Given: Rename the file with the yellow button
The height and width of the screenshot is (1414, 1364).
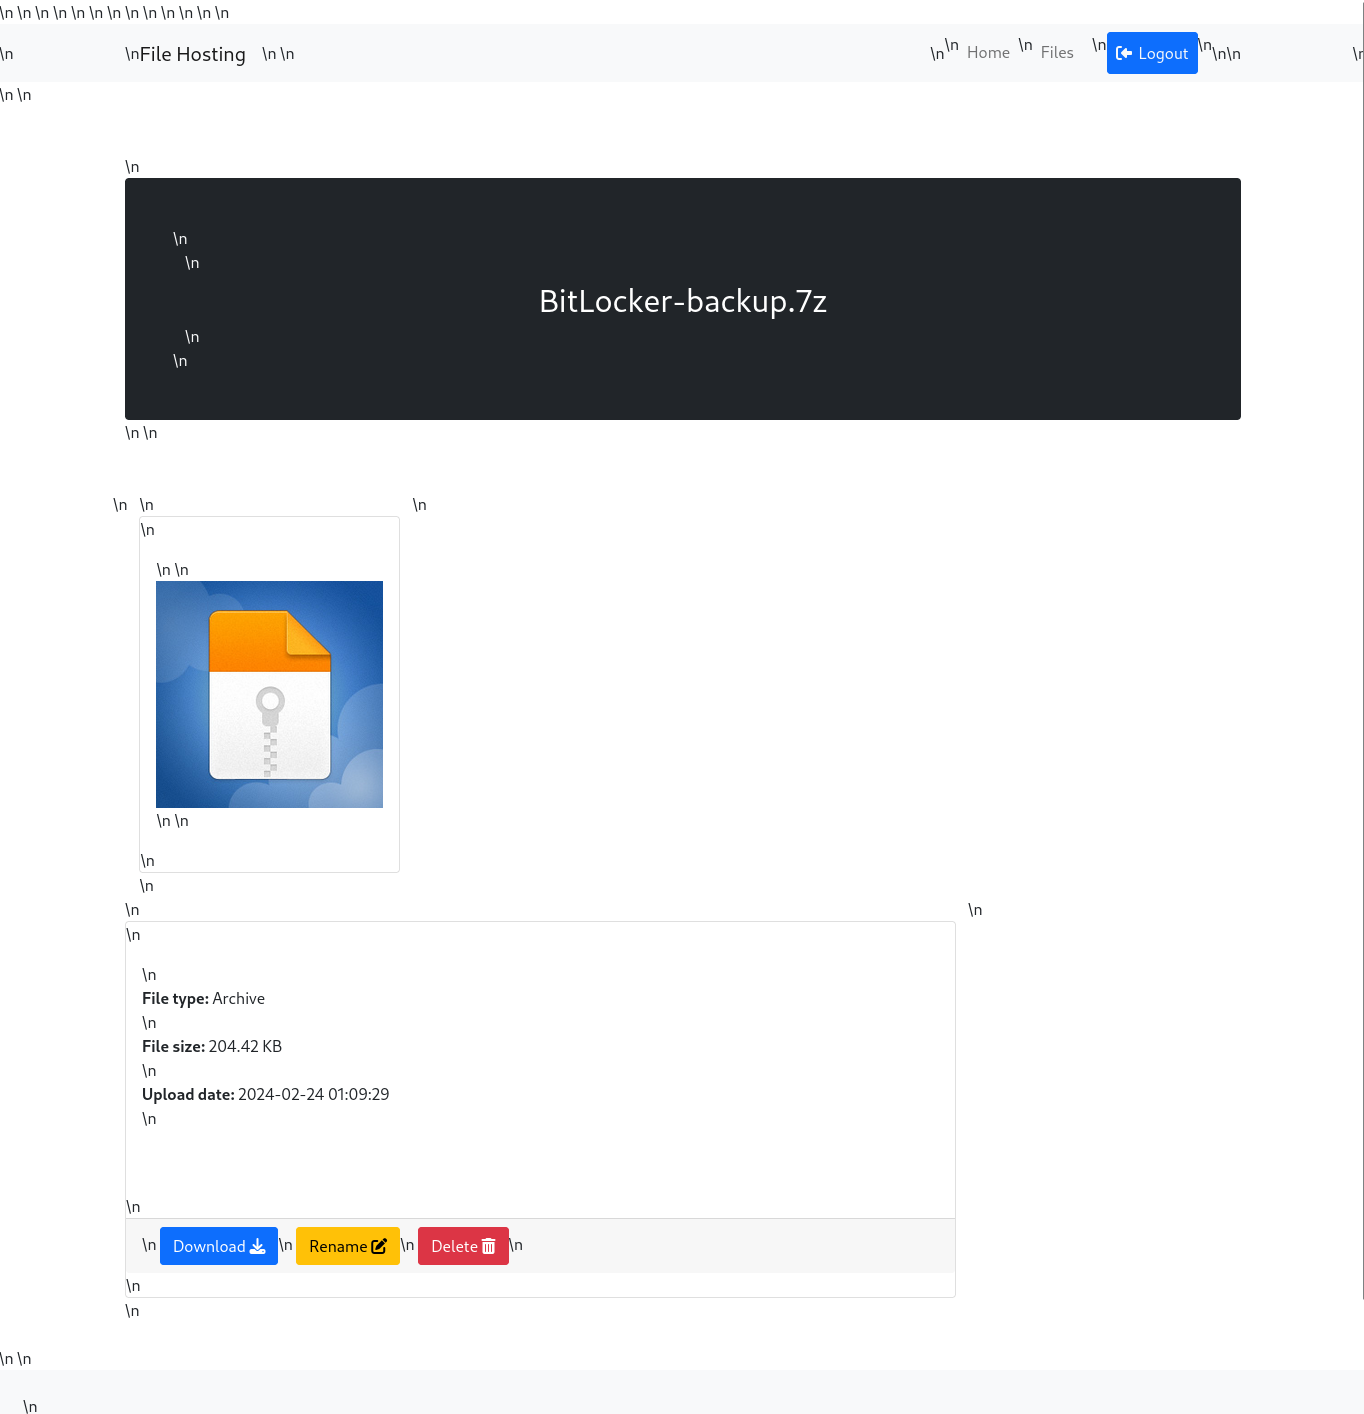Looking at the screenshot, I should pyautogui.click(x=348, y=1246).
